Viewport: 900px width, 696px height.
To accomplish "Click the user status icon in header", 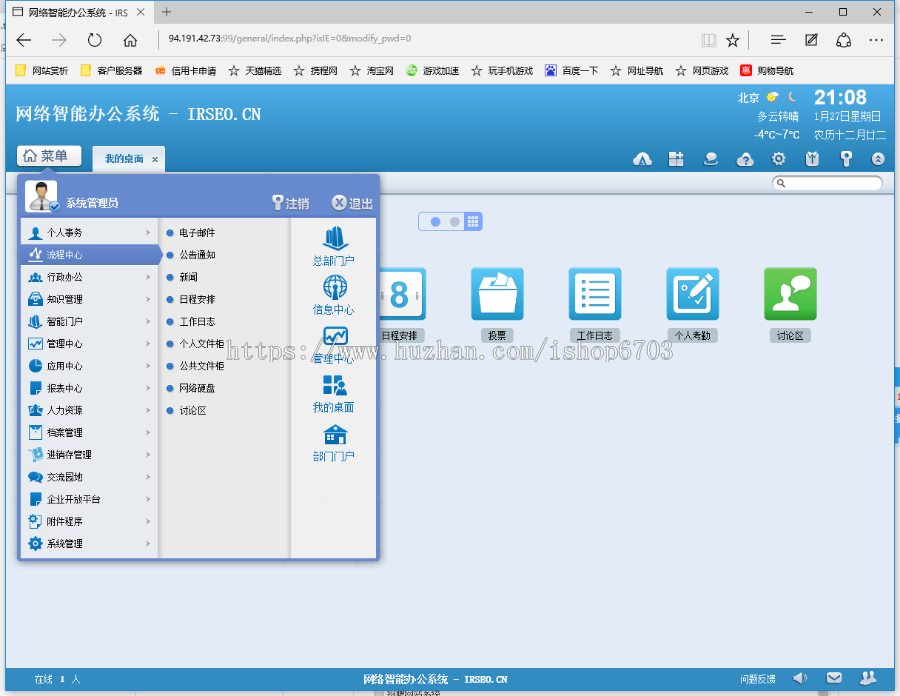I will tap(711, 159).
